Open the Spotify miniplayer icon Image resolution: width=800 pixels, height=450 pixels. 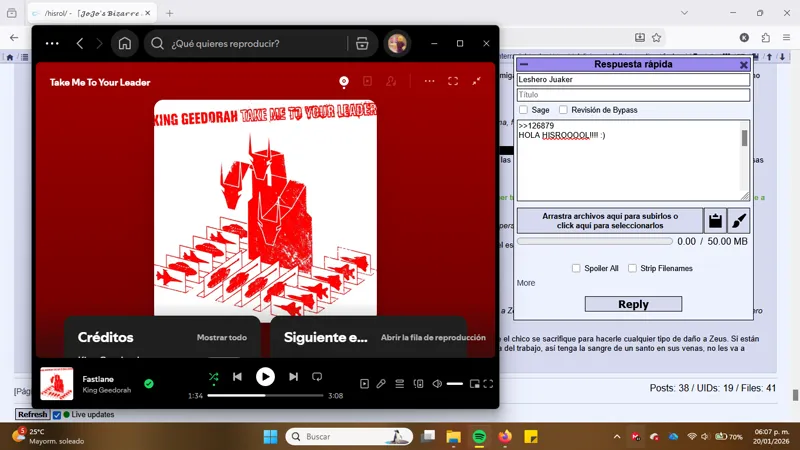474,384
